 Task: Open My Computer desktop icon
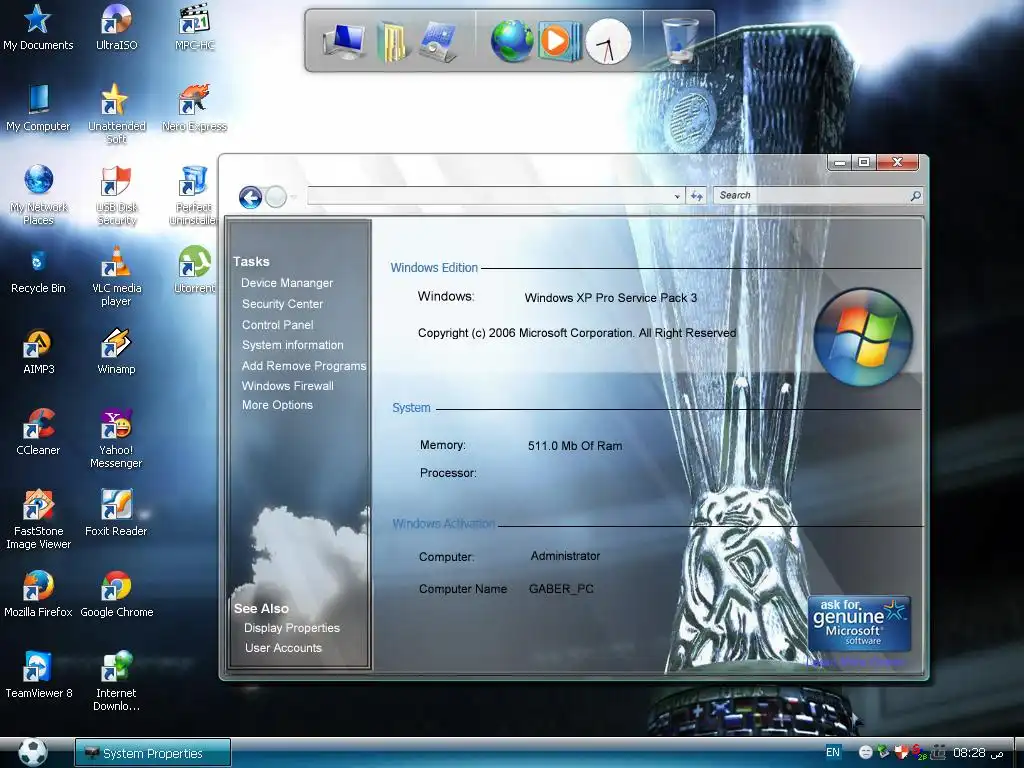pyautogui.click(x=38, y=108)
